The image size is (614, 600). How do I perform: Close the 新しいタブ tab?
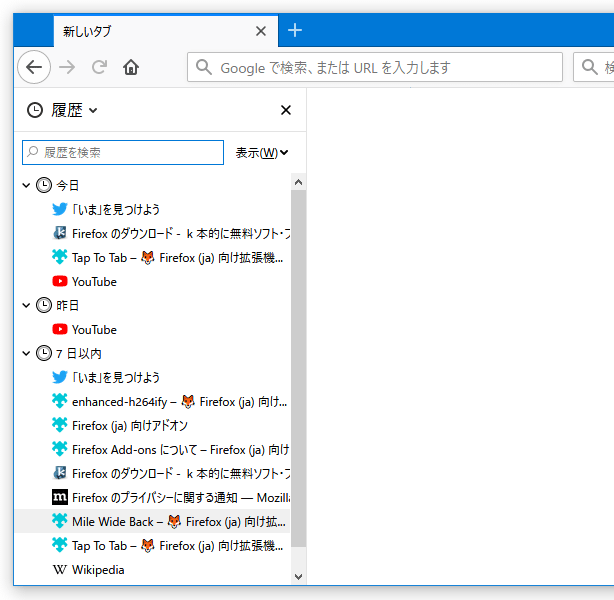[x=261, y=31]
